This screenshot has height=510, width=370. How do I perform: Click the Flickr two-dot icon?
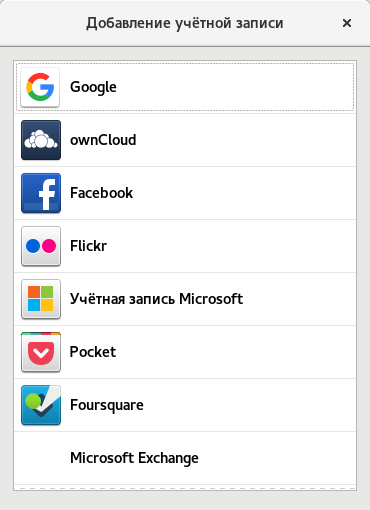[41, 246]
